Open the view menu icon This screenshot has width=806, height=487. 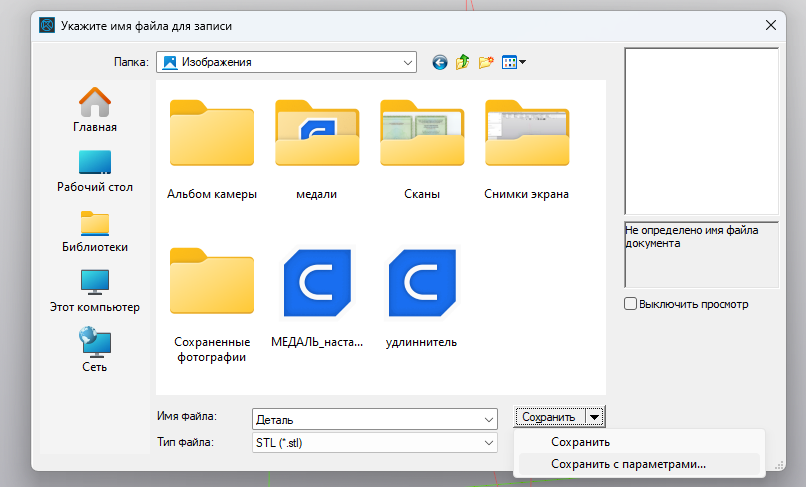514,62
